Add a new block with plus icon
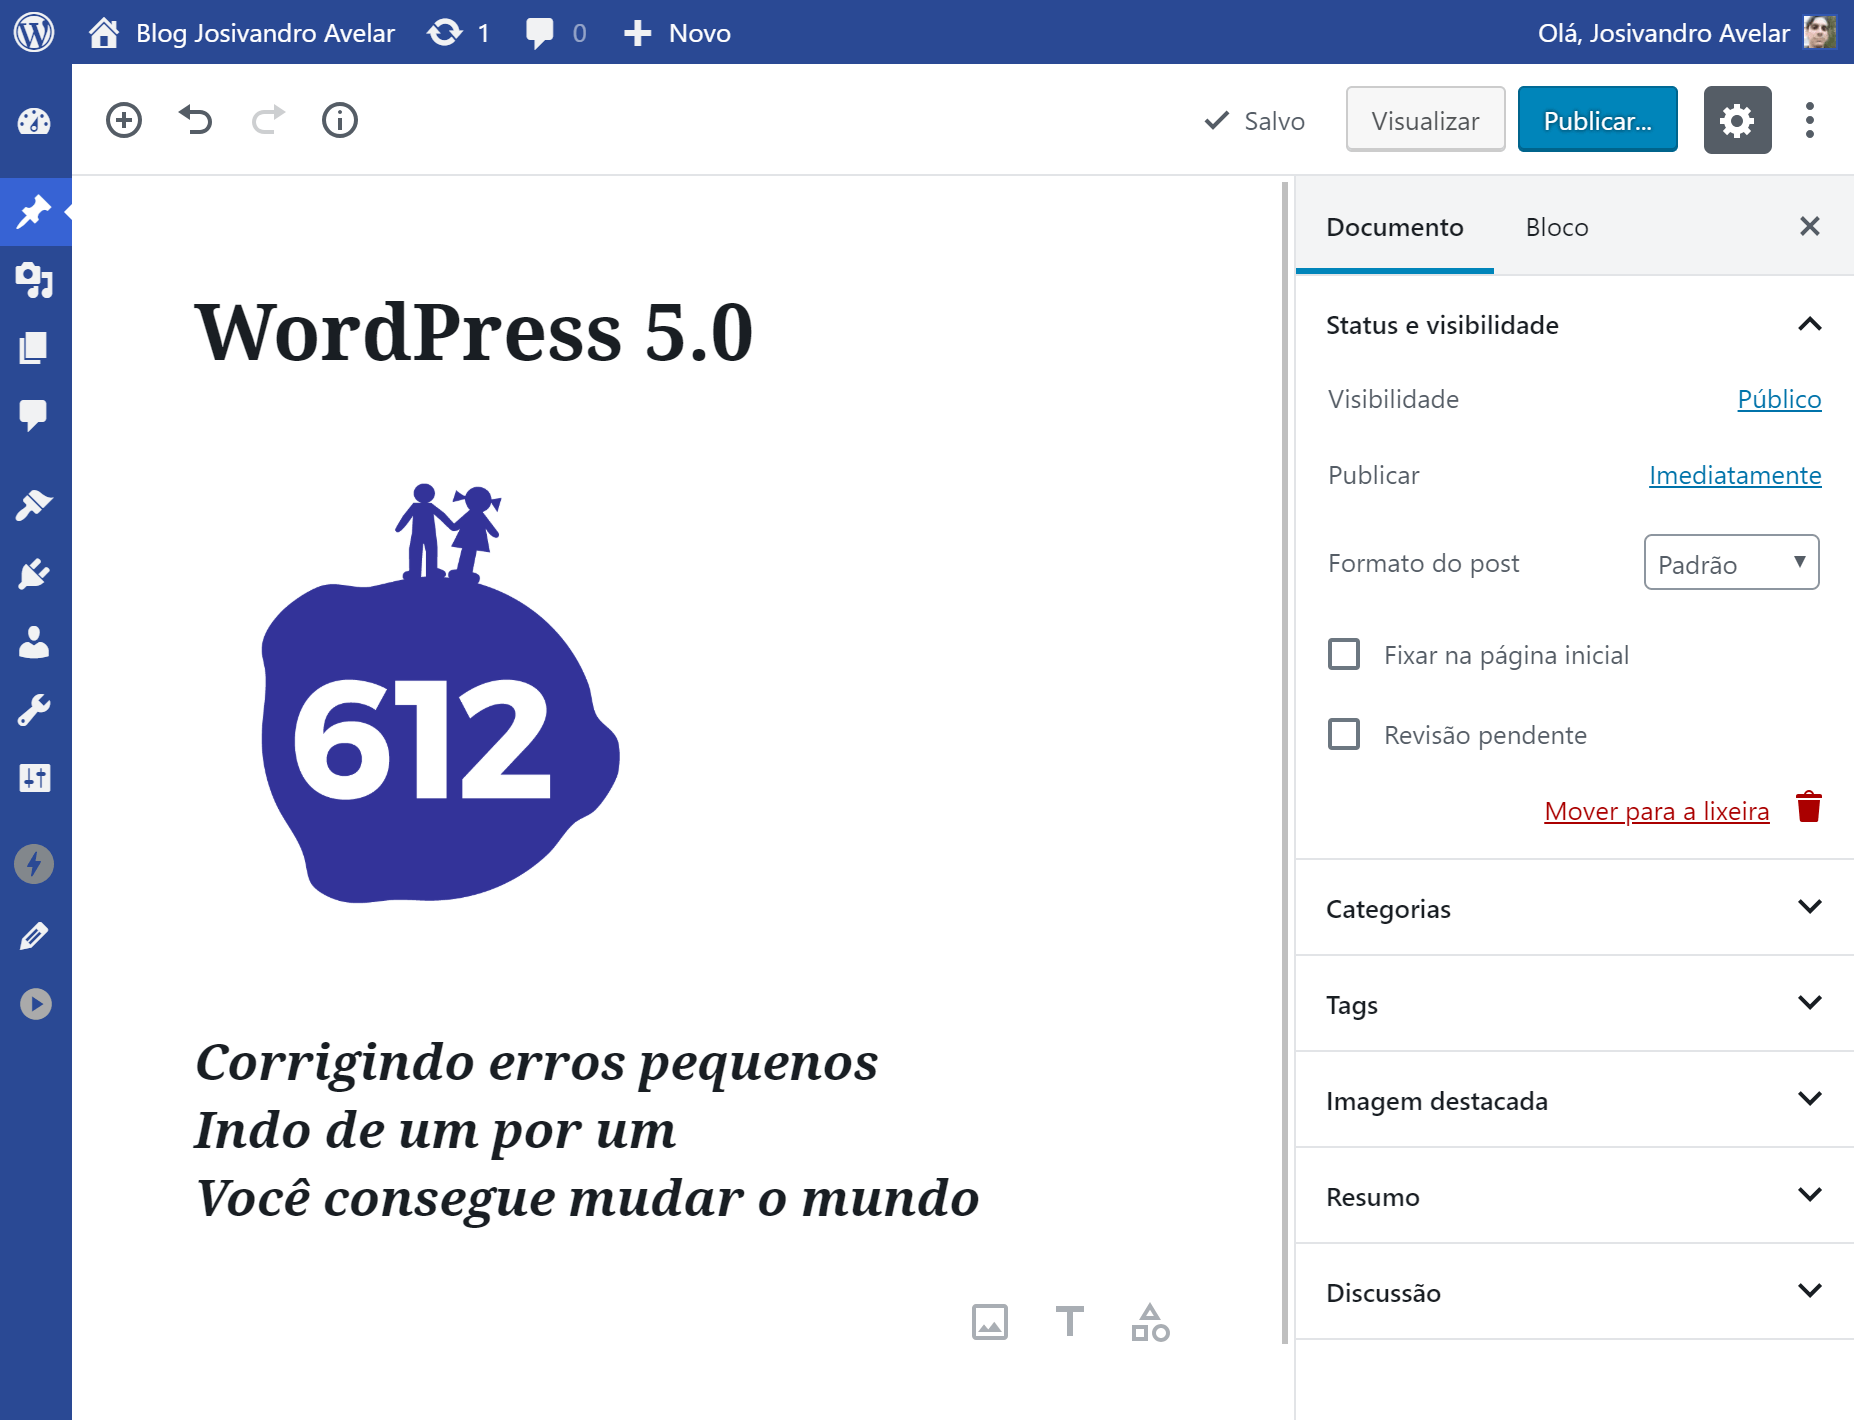Viewport: 1854px width, 1420px height. [x=124, y=120]
